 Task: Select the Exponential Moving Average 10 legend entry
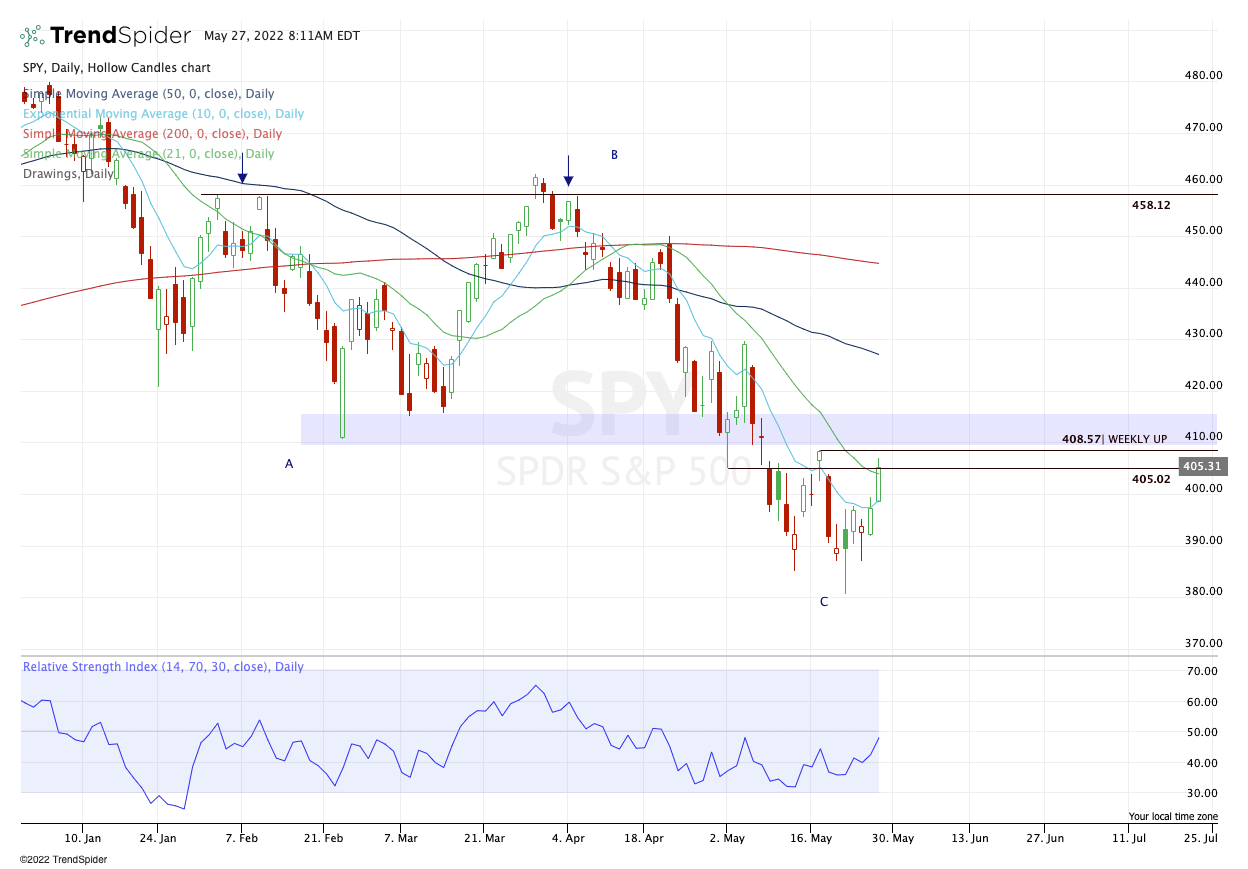click(163, 114)
